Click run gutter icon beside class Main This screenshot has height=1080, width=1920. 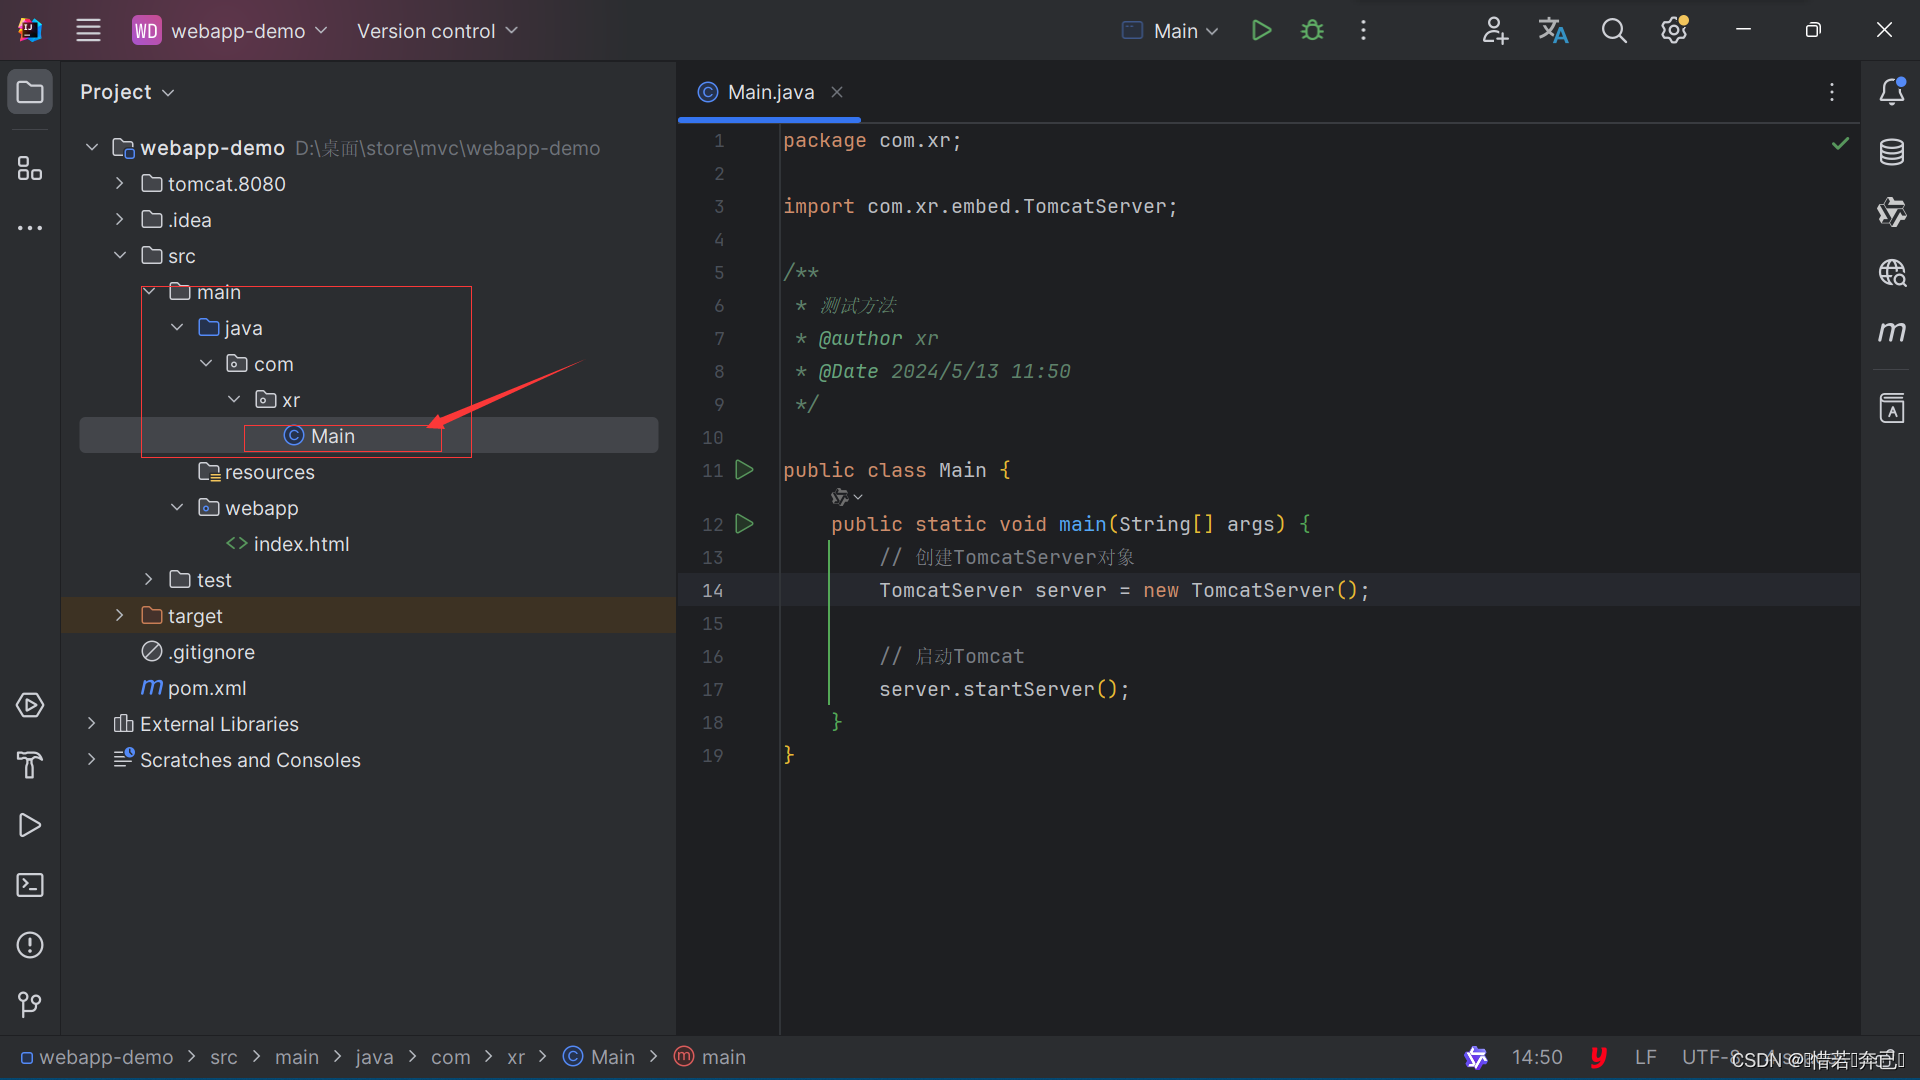tap(744, 470)
